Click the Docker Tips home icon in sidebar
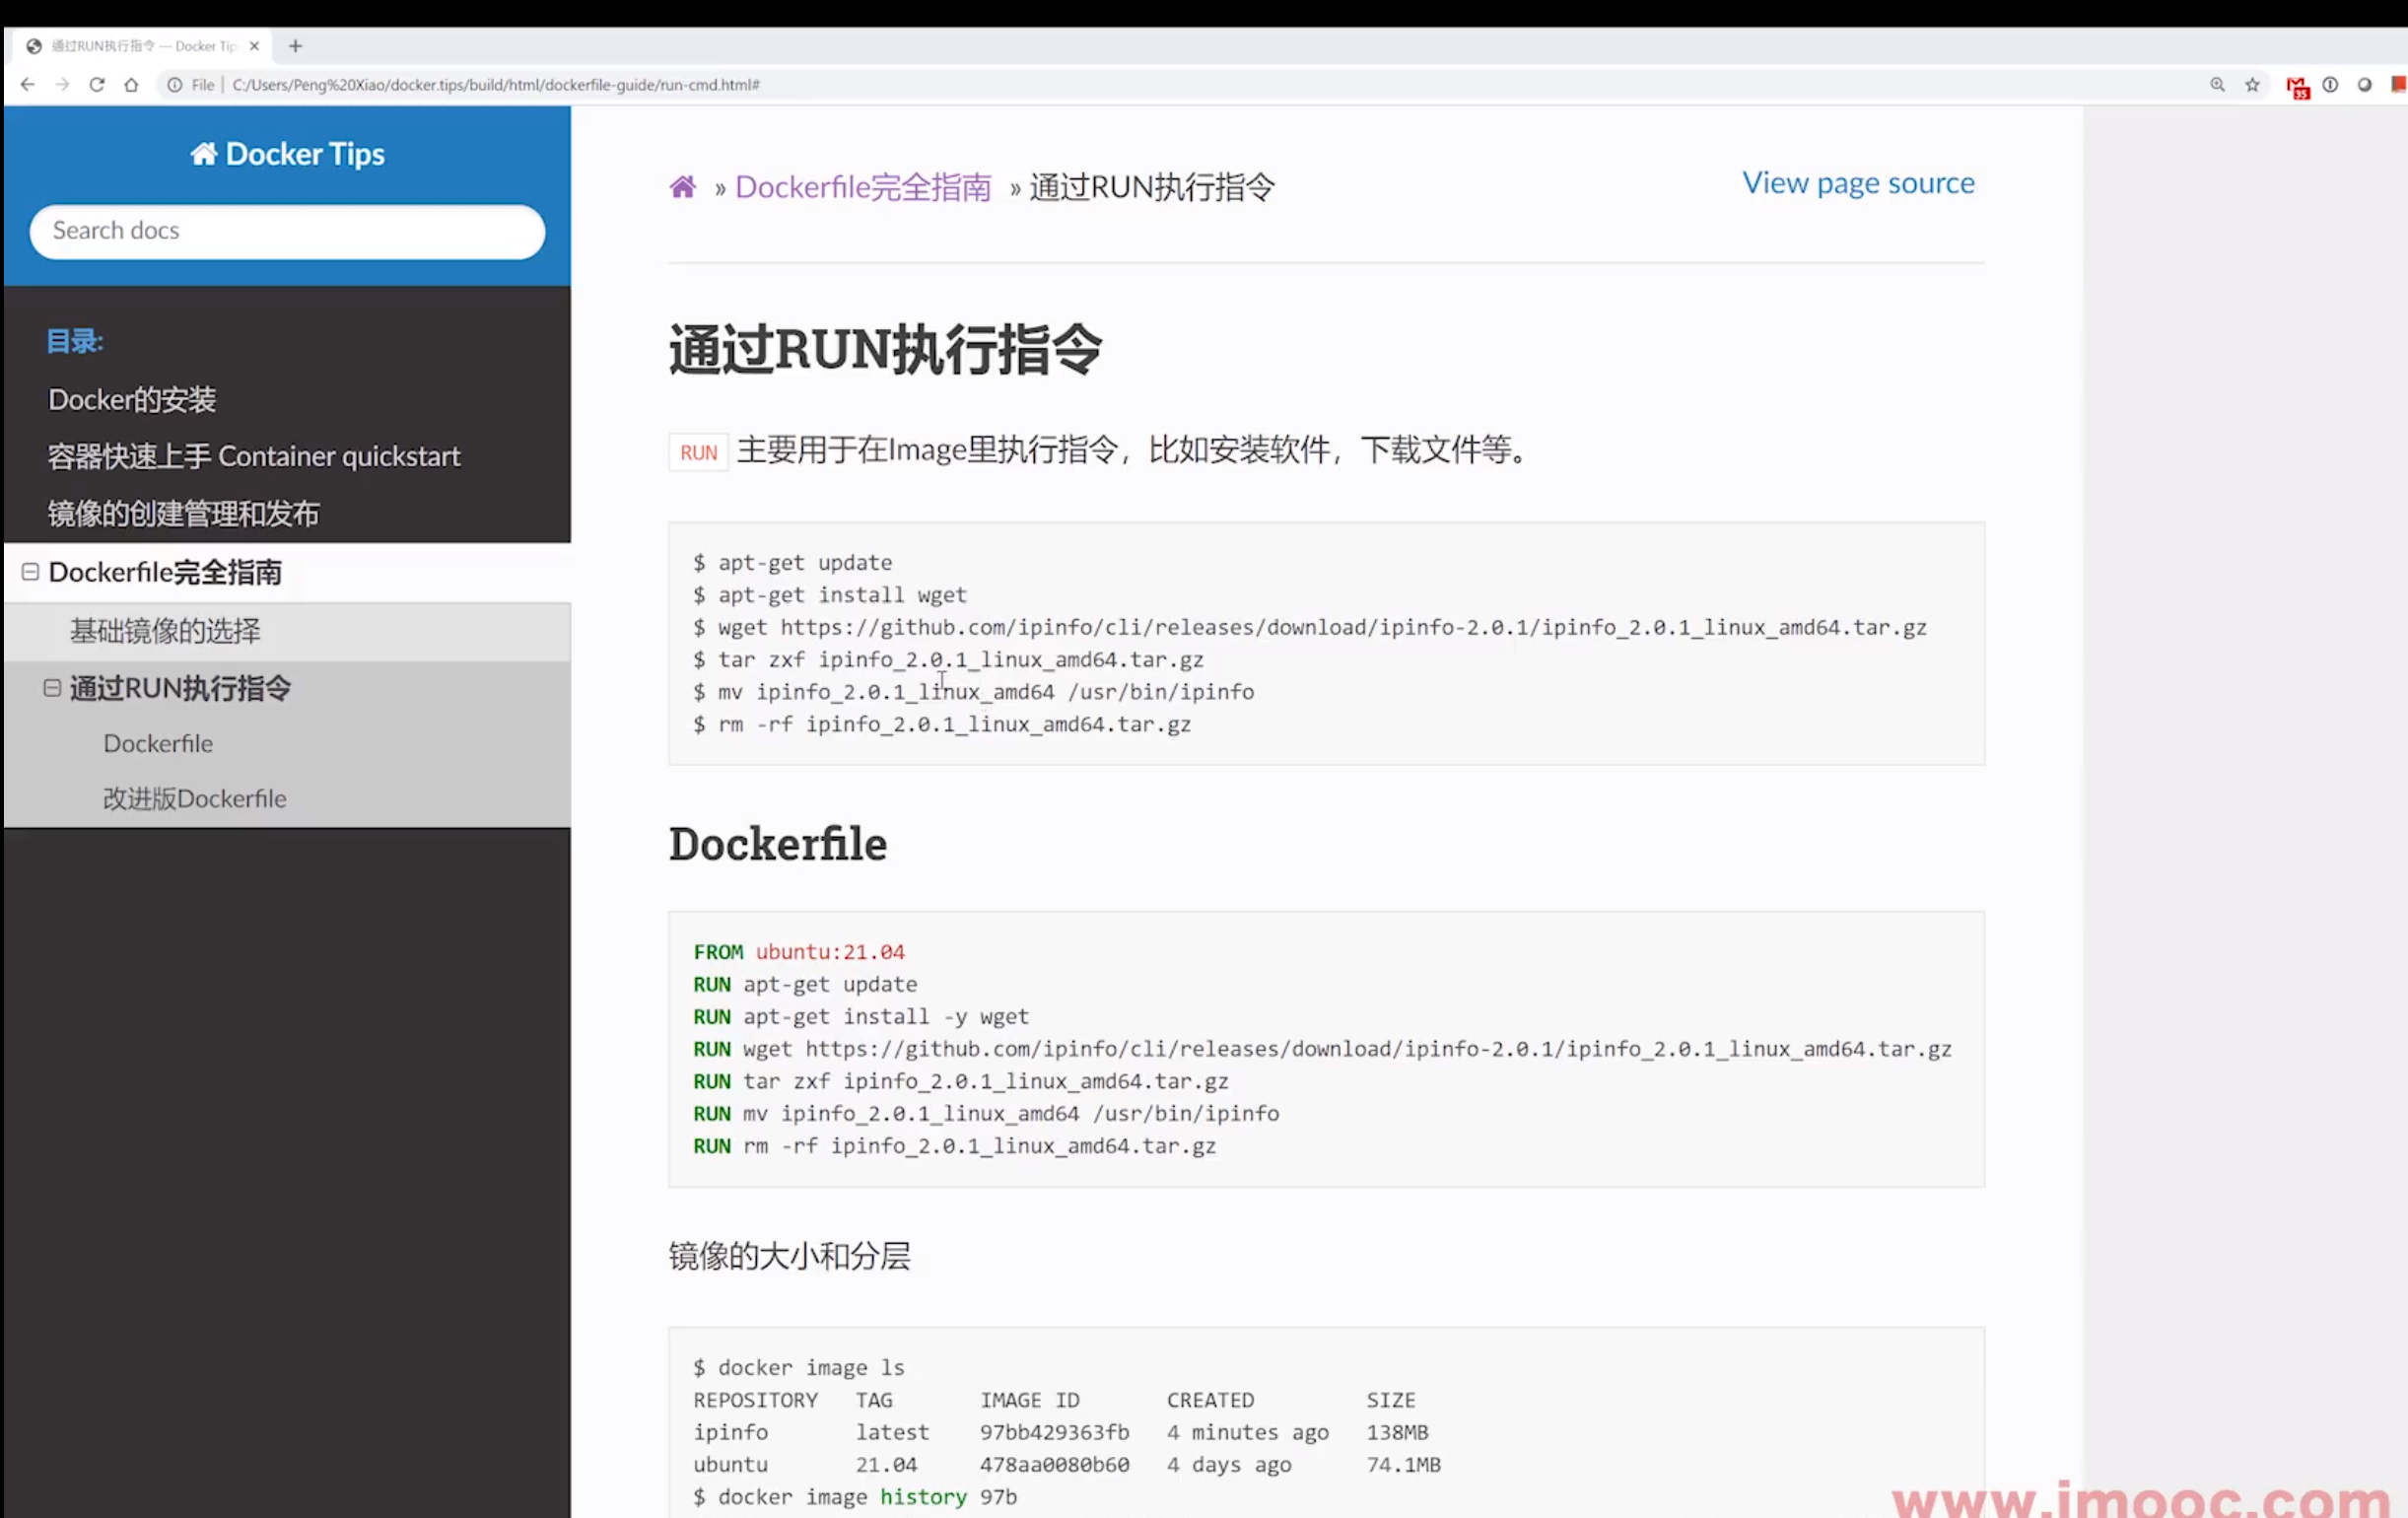The image size is (2408, 1518). point(204,153)
